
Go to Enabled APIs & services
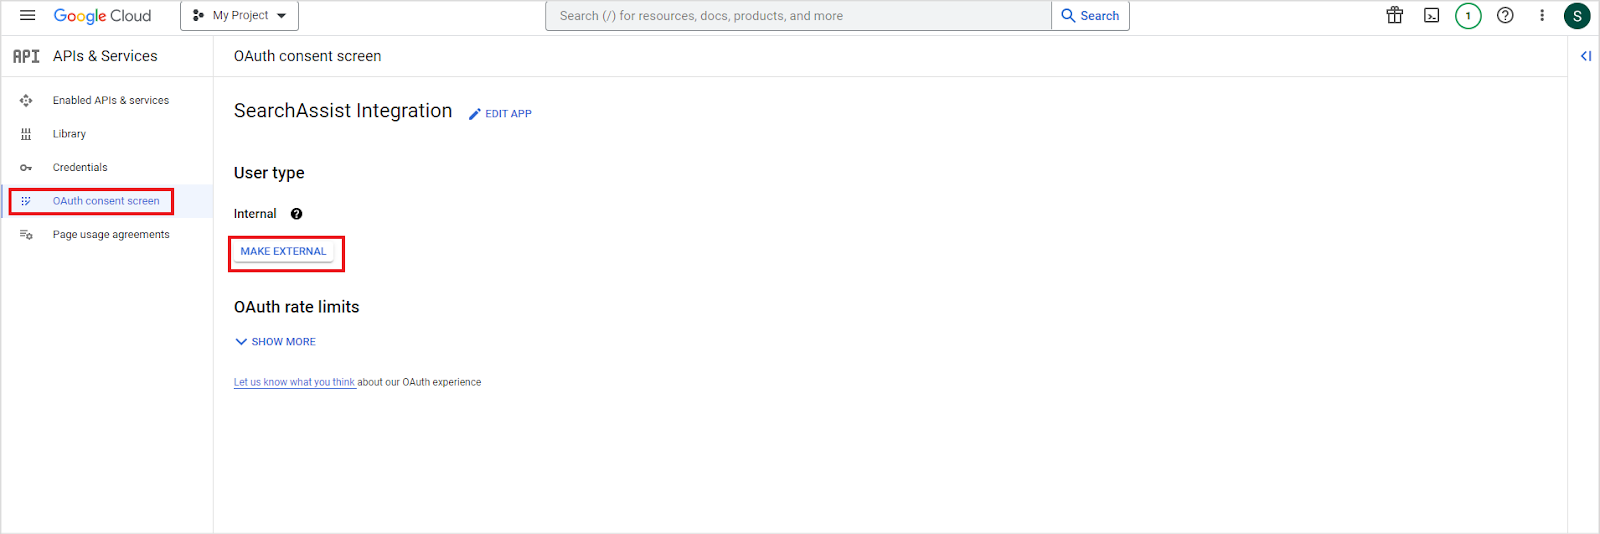[111, 100]
